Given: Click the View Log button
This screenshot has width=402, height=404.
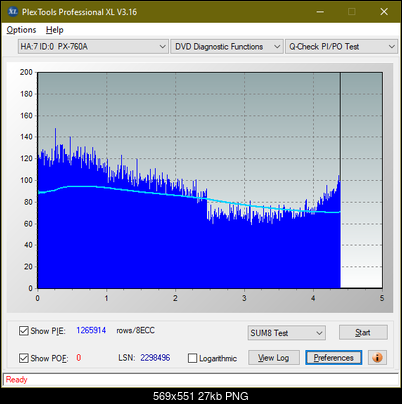Looking at the screenshot, I should point(274,358).
